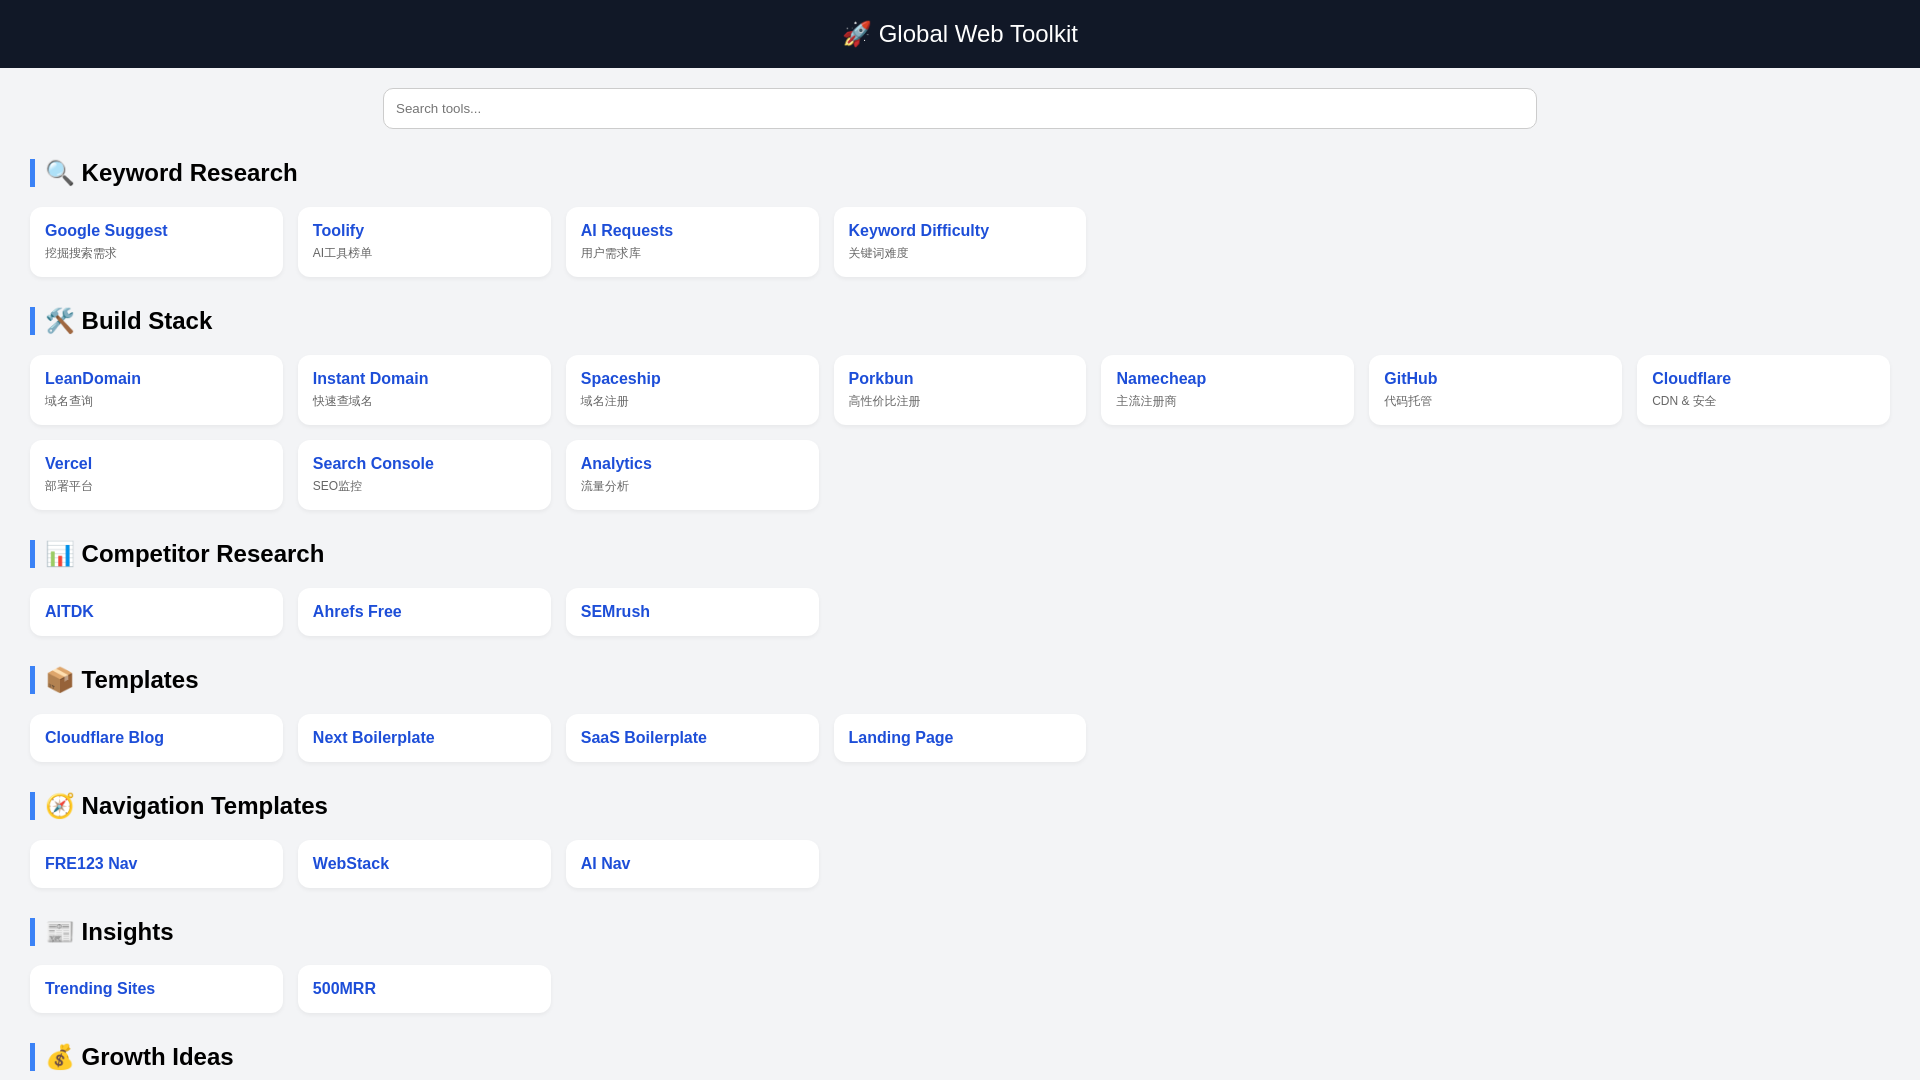
Task: Click the Keyword Research heading text
Action: click(x=189, y=173)
